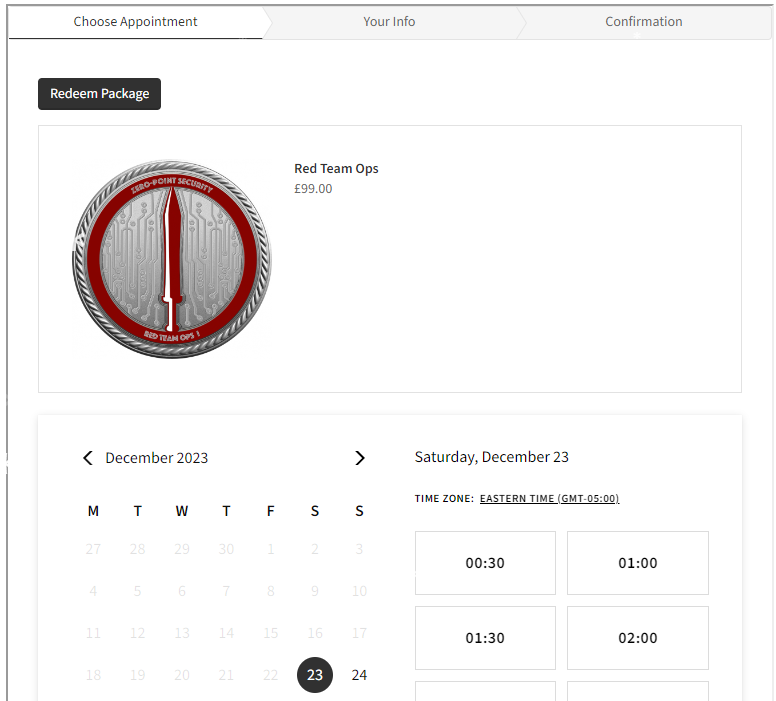Change the Eastern Time zone link

point(549,499)
